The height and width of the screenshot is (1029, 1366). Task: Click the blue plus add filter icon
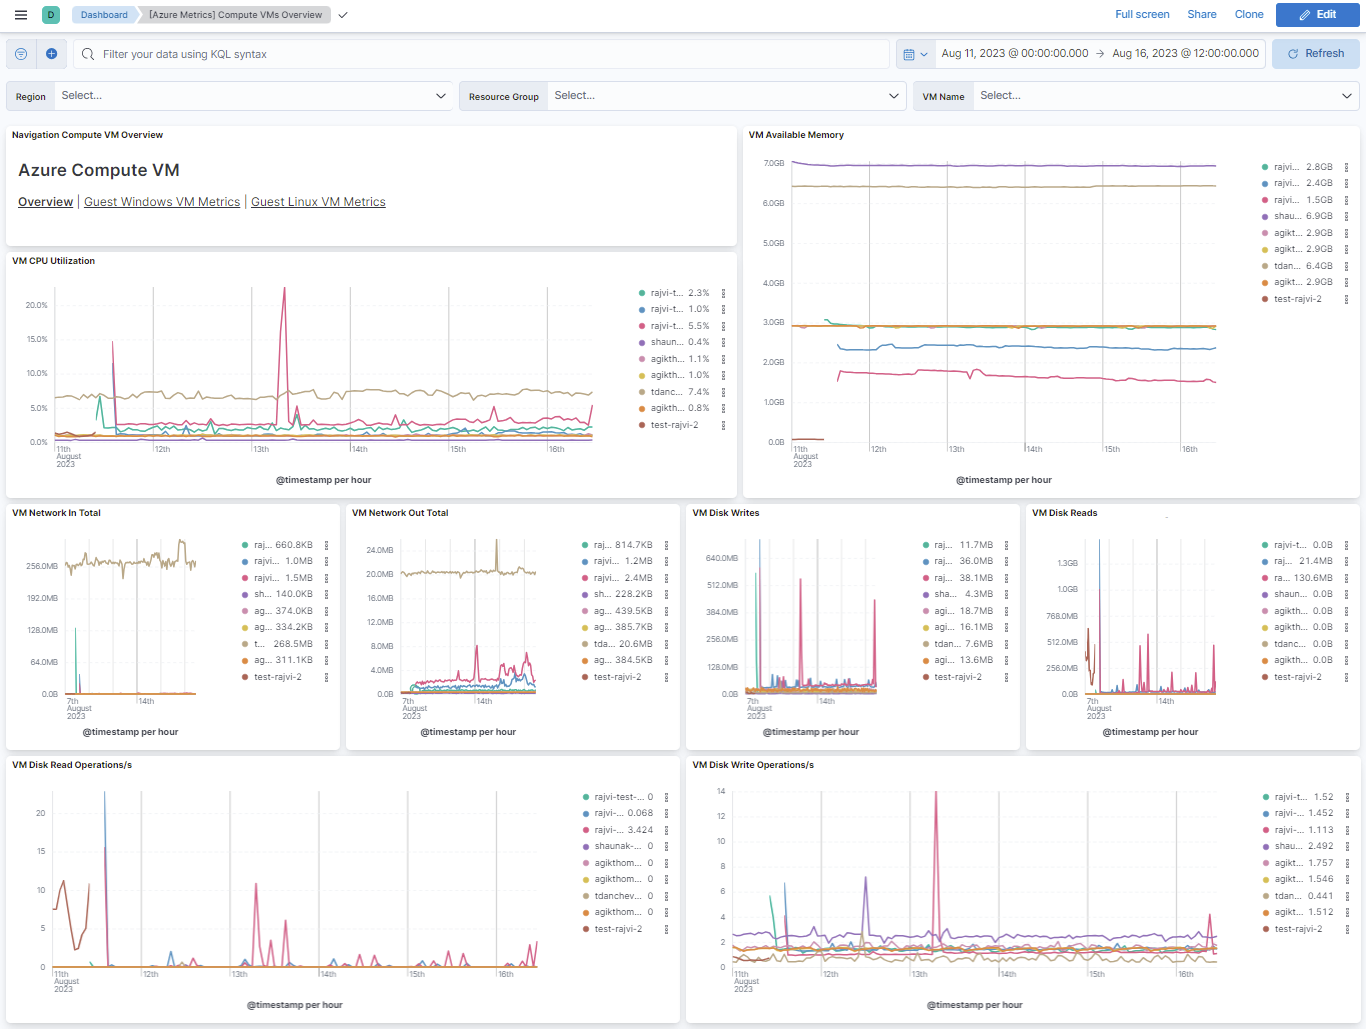[x=51, y=54]
